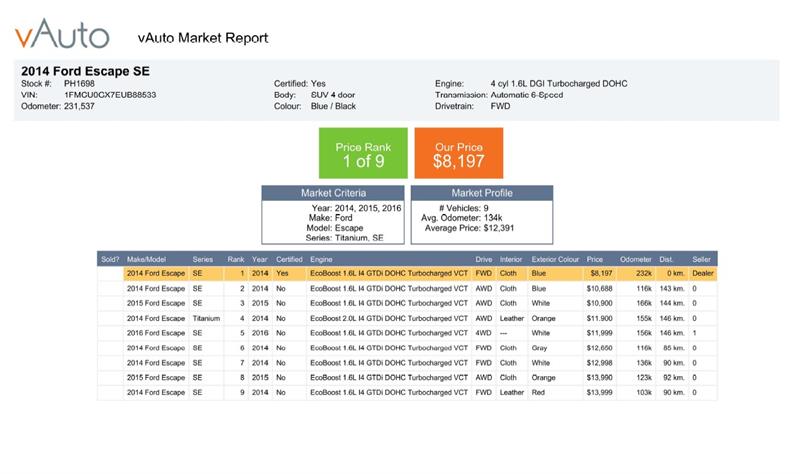Viewport: 800px width, 474px height.
Task: Click the Body value SUV 4 door
Action: [333, 95]
